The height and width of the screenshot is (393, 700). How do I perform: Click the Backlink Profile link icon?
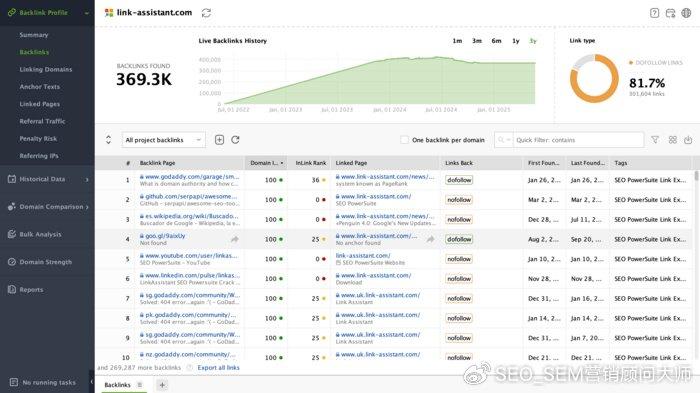click(x=12, y=13)
